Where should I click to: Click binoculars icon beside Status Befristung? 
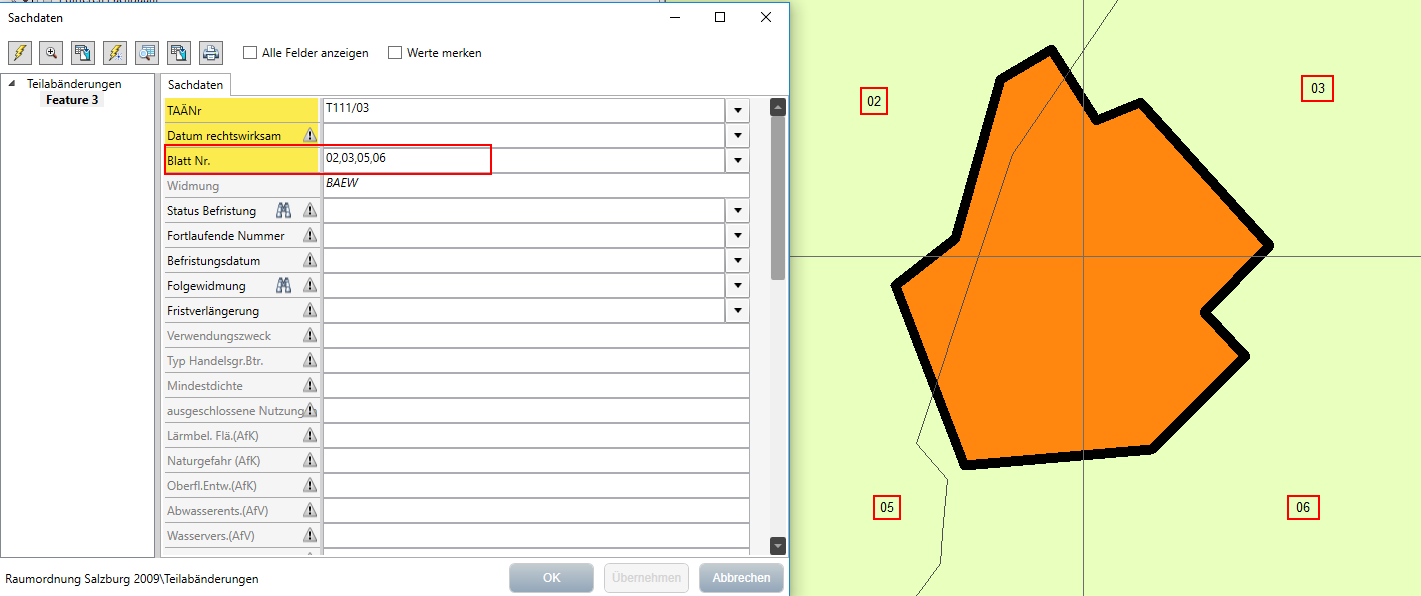coord(284,211)
